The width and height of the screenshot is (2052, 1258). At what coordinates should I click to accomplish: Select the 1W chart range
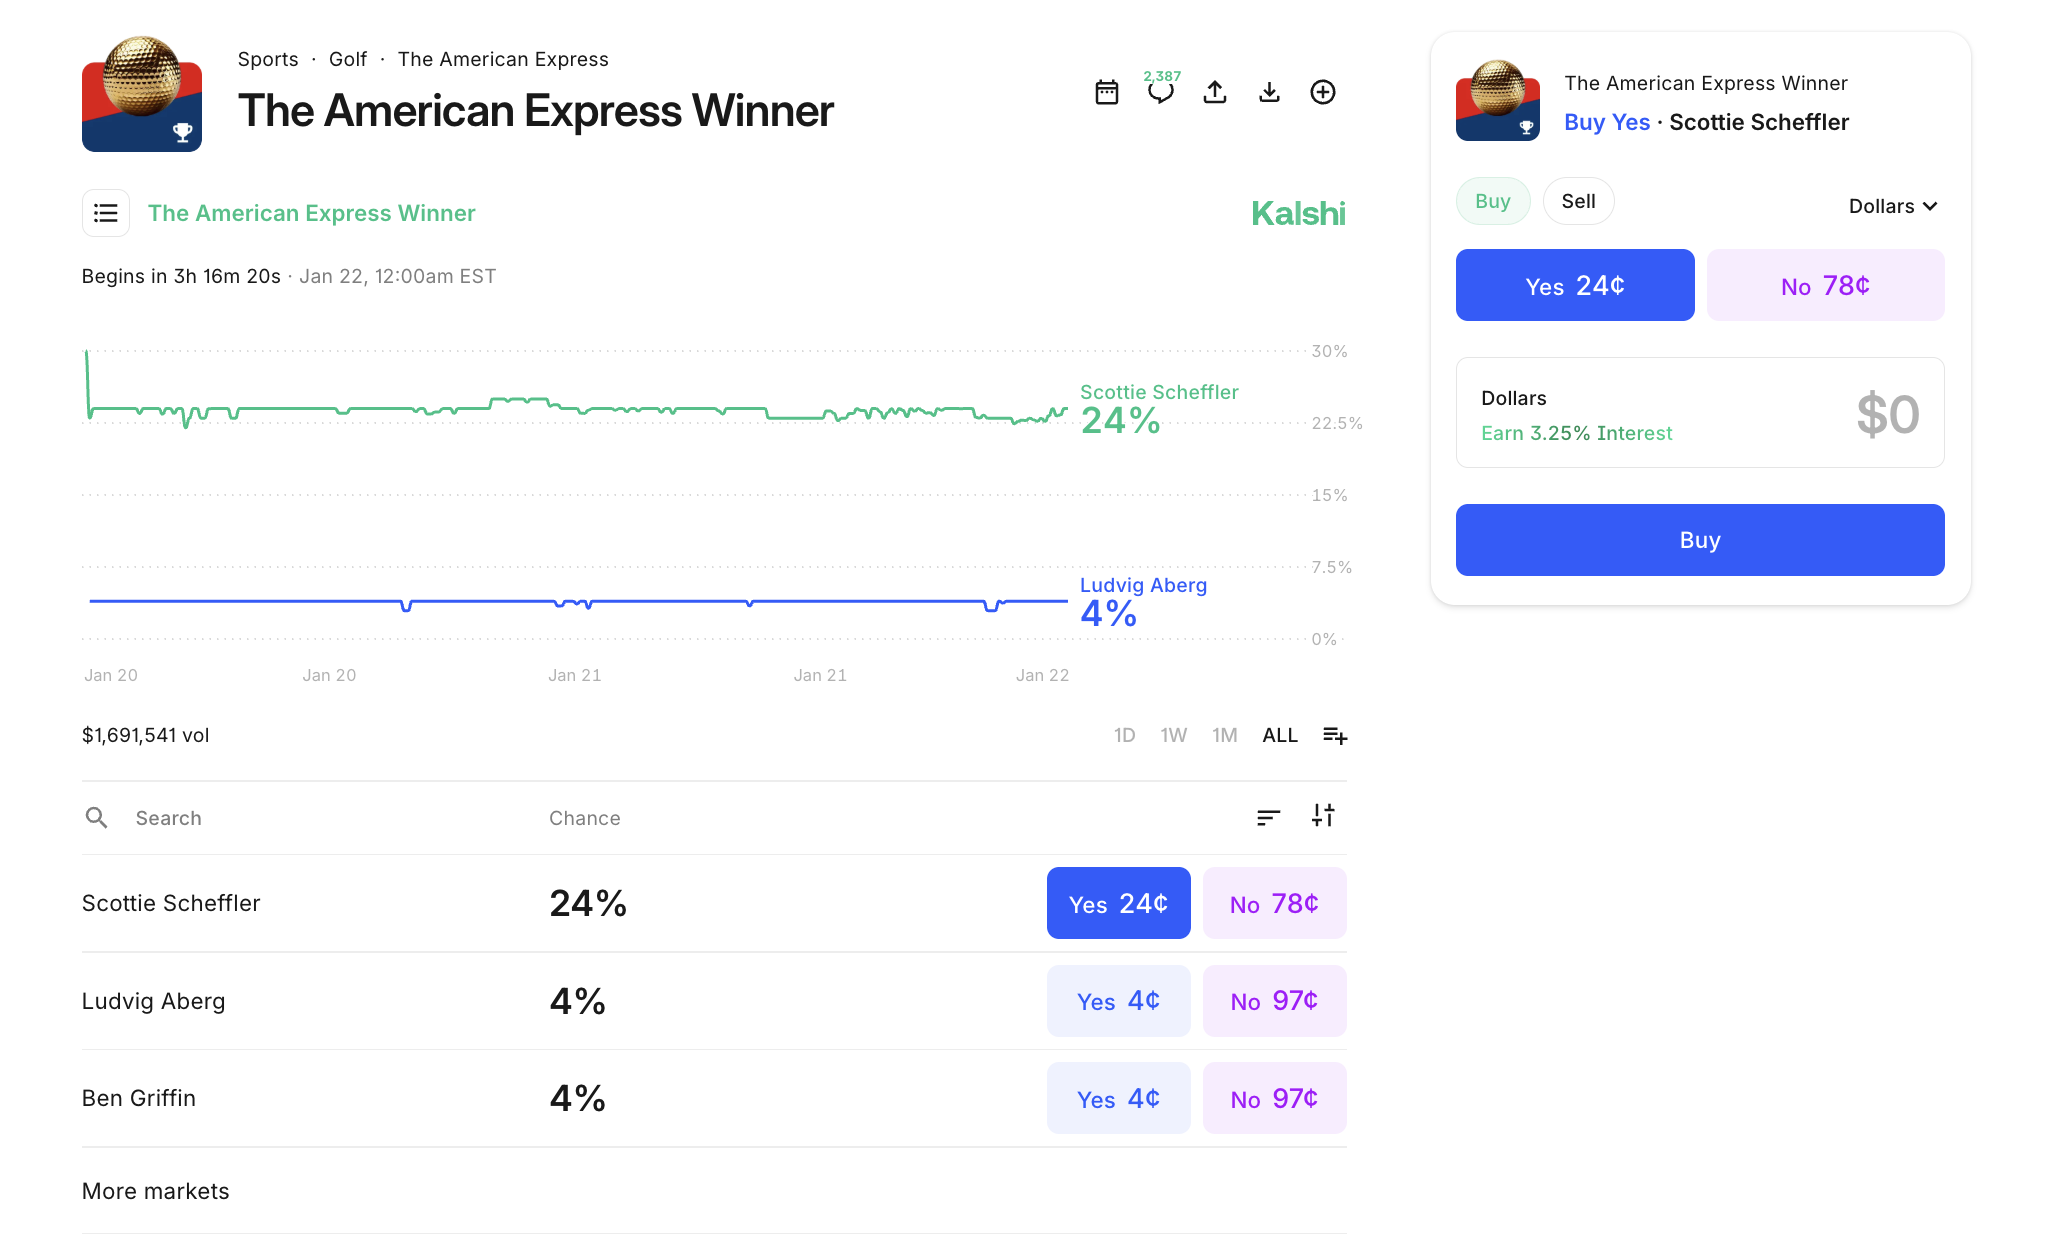point(1173,736)
